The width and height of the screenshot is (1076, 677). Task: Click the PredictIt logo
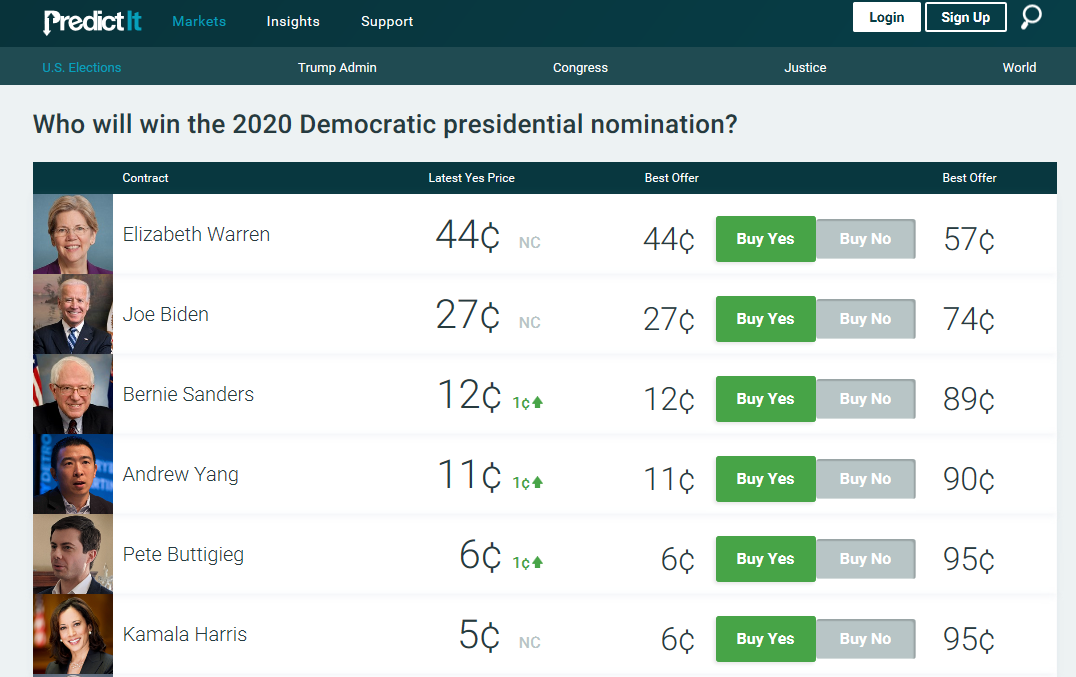[92, 21]
